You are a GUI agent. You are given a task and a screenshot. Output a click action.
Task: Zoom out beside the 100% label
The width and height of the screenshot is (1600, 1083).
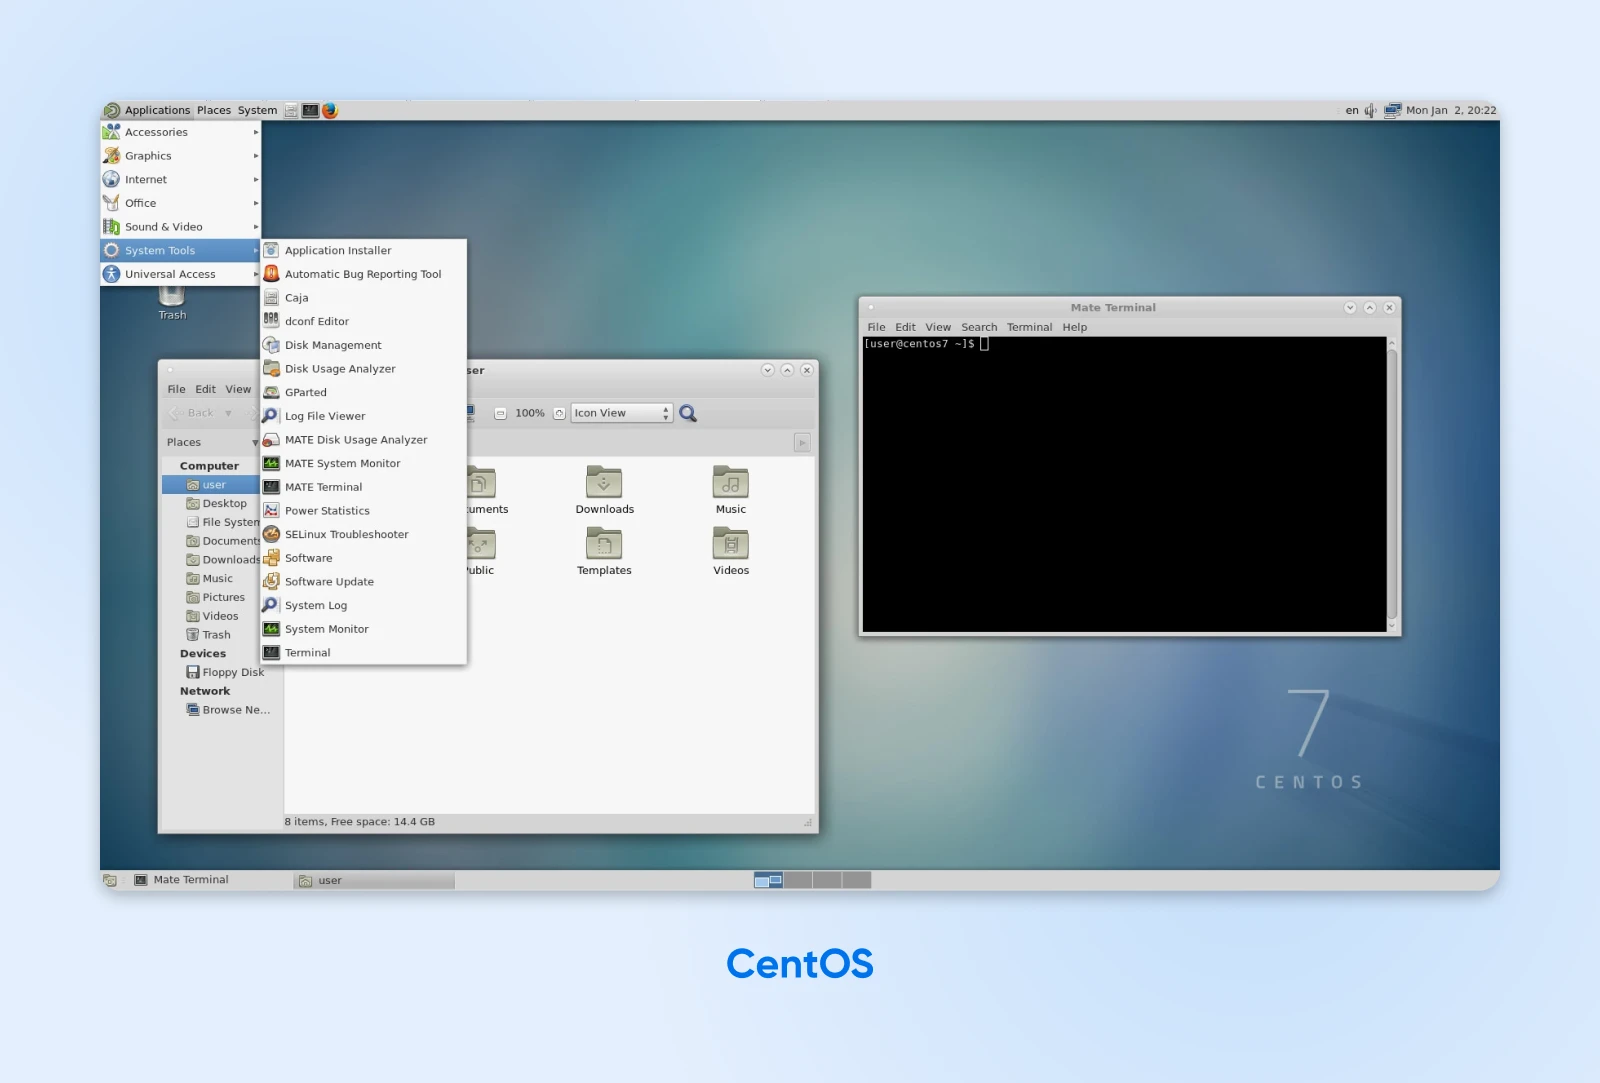tap(501, 413)
